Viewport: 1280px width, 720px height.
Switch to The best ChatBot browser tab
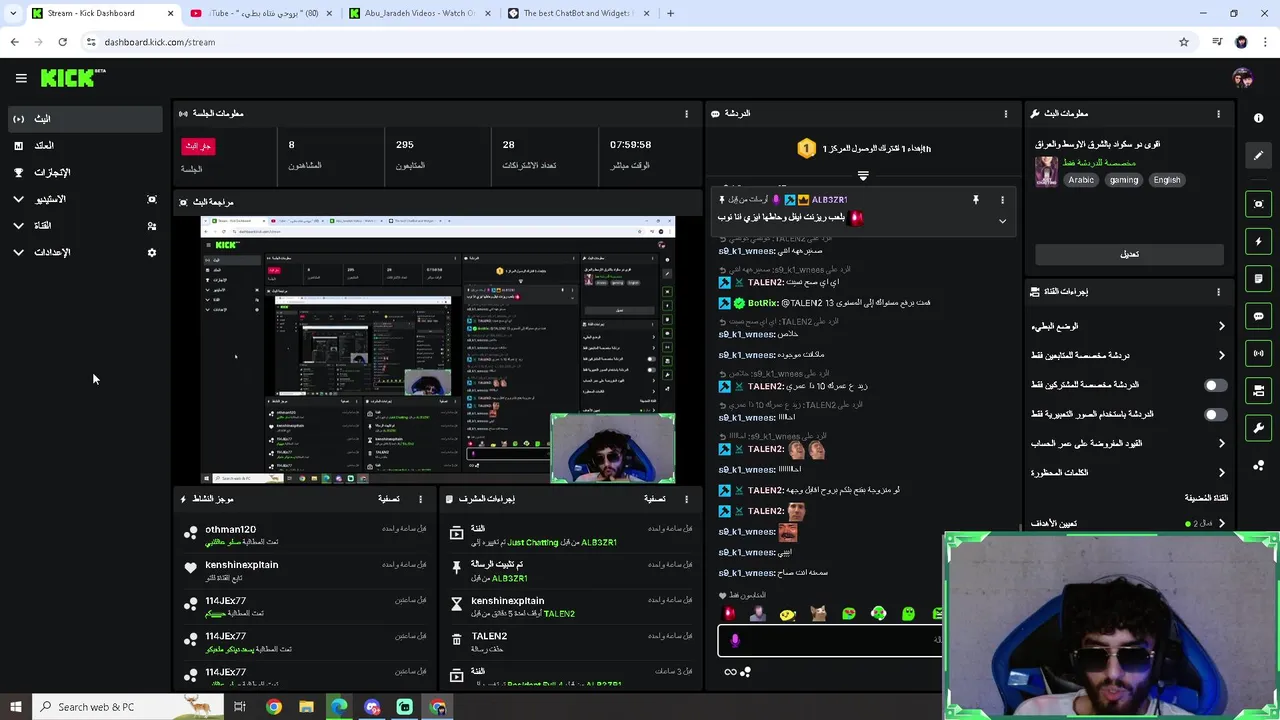(578, 13)
